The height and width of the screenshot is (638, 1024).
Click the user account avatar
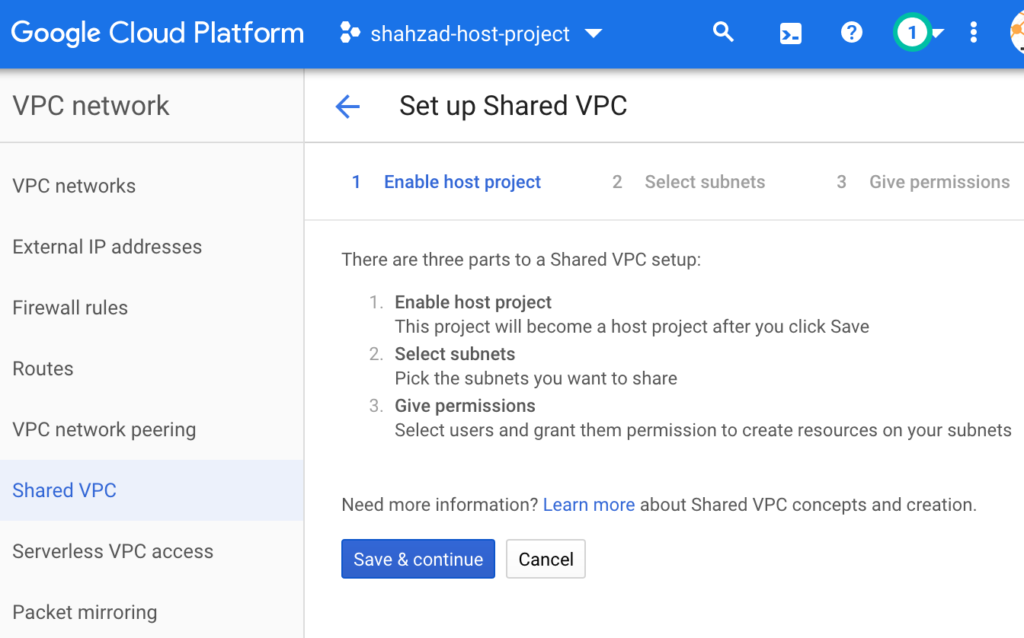click(x=1017, y=33)
